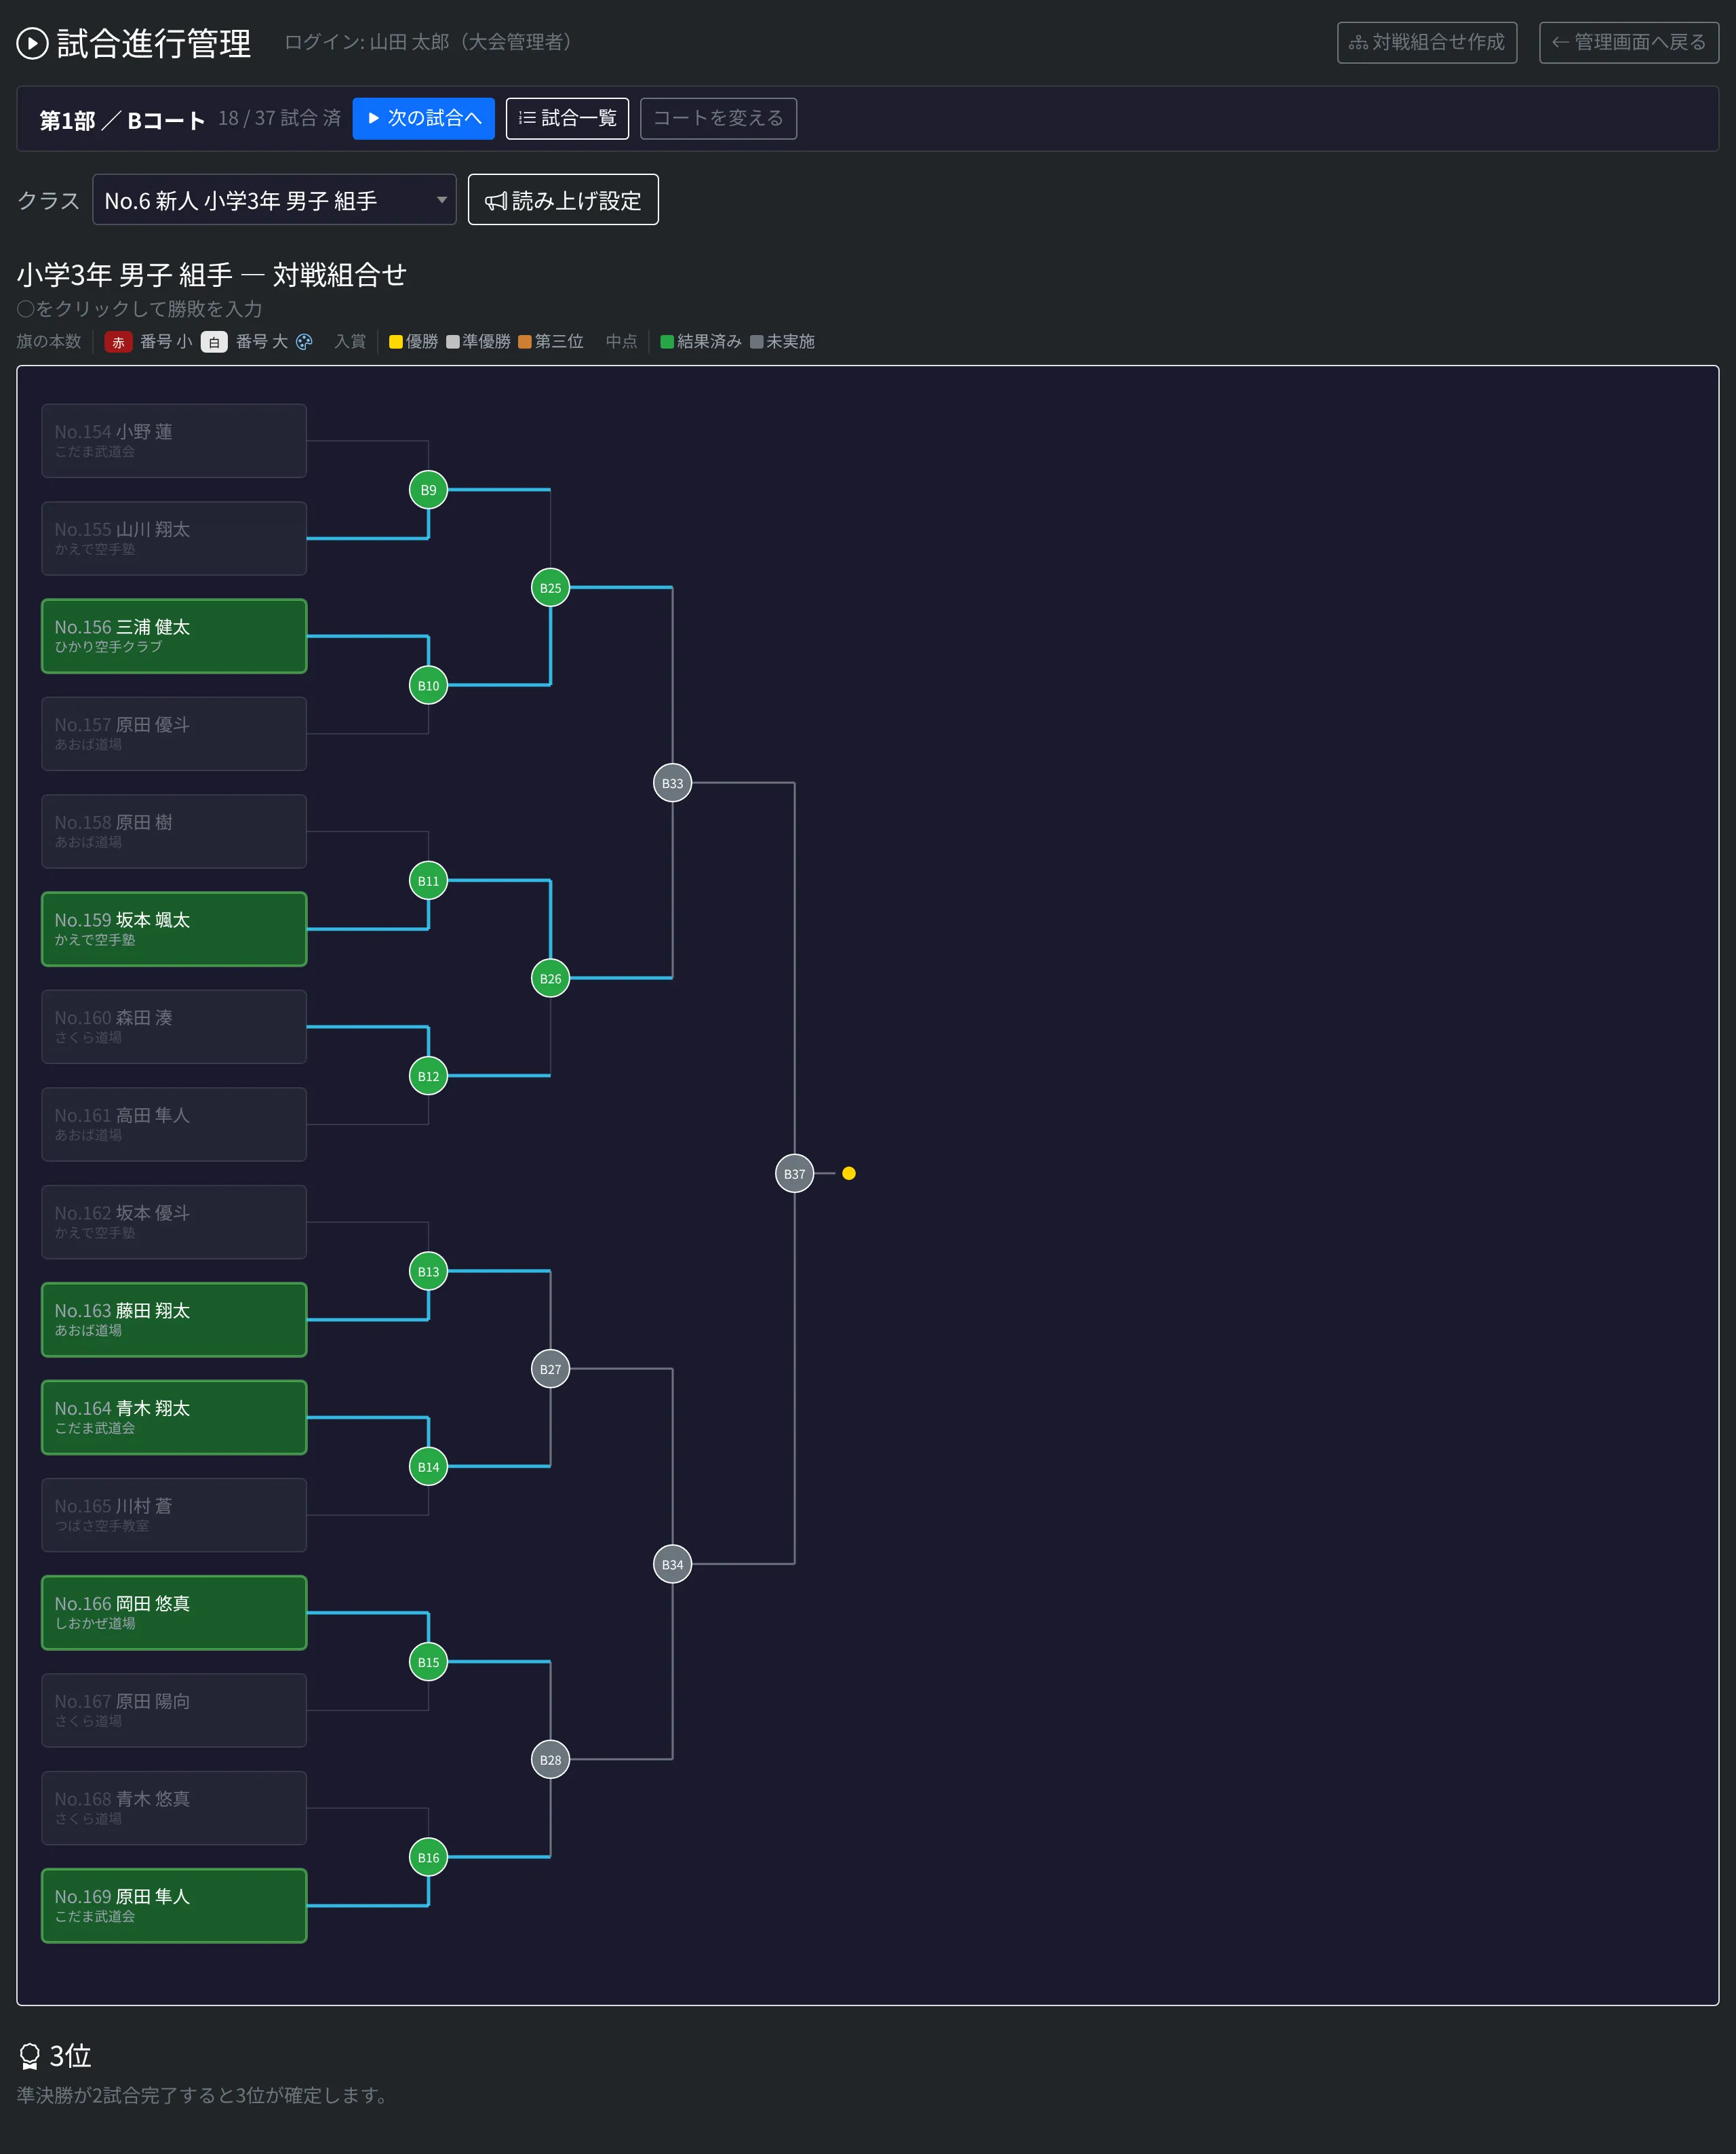Open match node B15
Image resolution: width=1736 pixels, height=2154 pixels.
(x=428, y=1662)
